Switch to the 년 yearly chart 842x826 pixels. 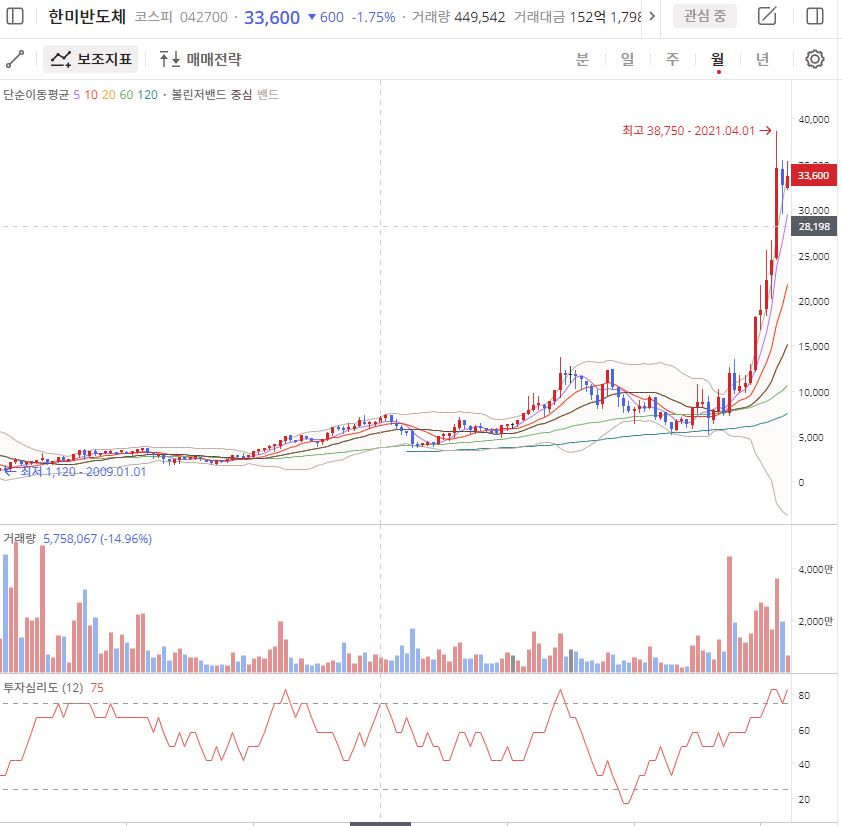click(x=763, y=59)
